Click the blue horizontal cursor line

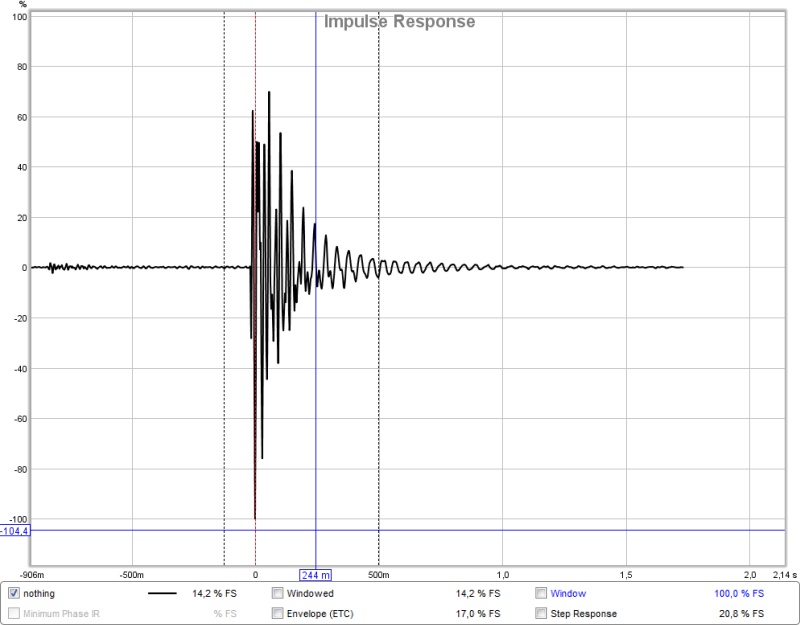tap(459, 531)
